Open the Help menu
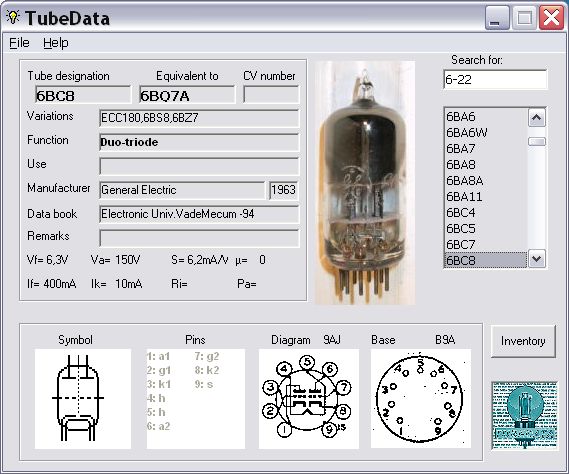 pos(56,43)
